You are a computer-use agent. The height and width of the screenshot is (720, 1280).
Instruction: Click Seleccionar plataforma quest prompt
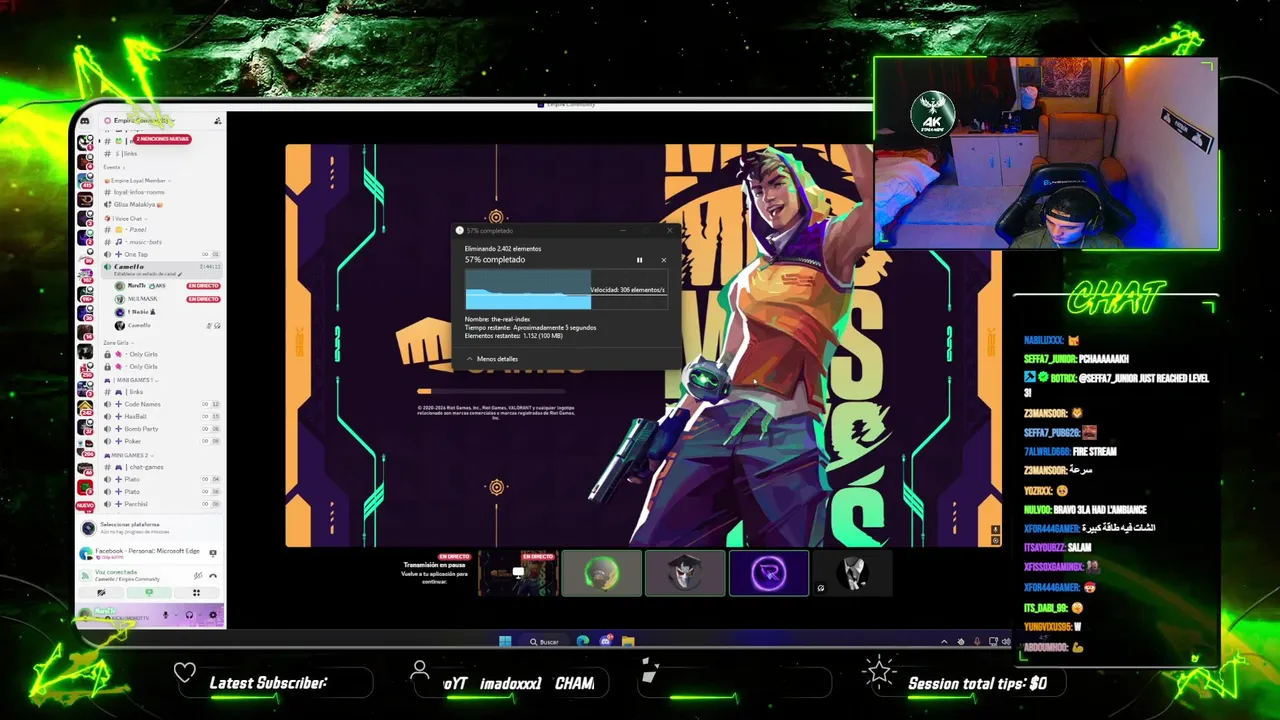click(150, 528)
